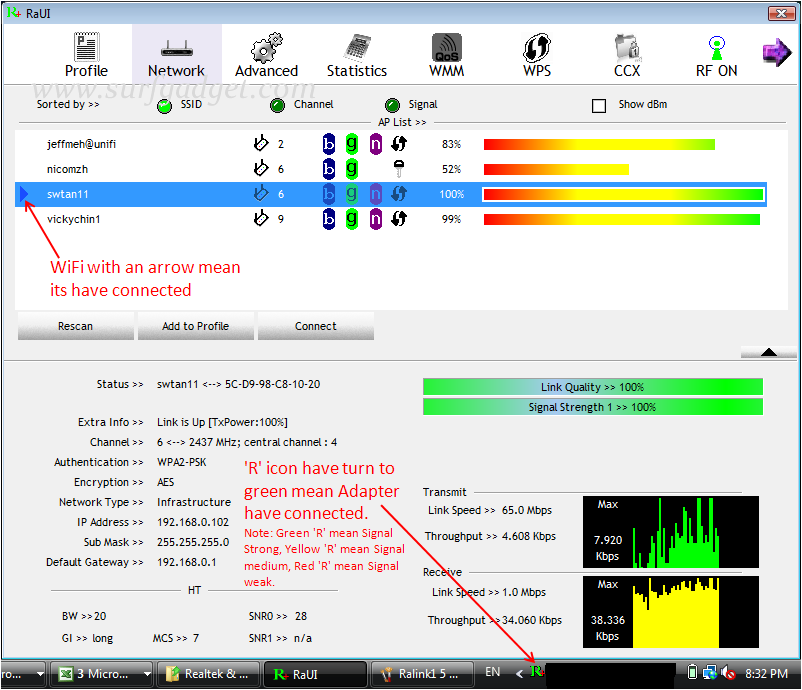Click the network connection tray icon

710,673
